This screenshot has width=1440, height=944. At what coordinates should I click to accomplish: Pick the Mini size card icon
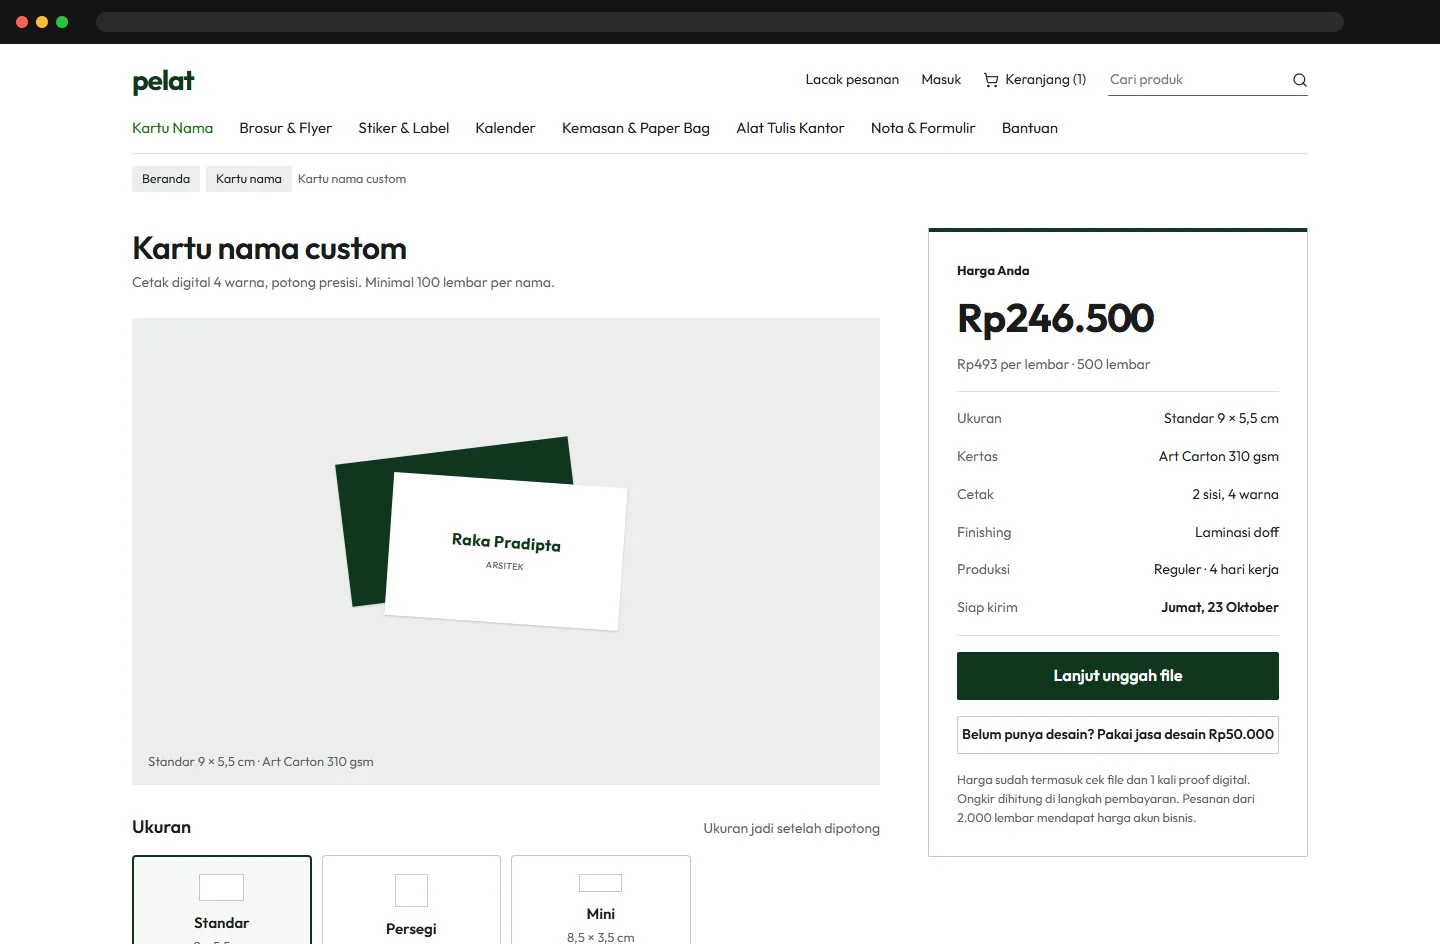(x=600, y=883)
